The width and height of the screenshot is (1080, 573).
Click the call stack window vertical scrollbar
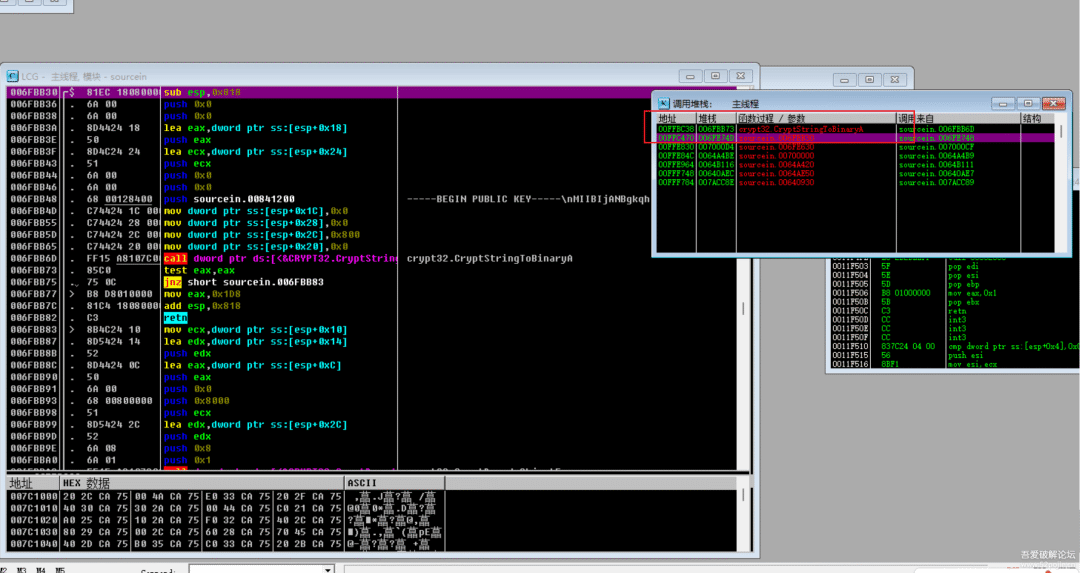click(x=1062, y=190)
